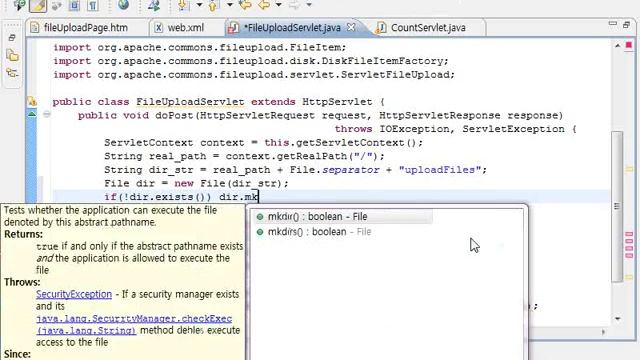Click the restore view icon in left sidebar
The image size is (640, 360).
[x=12, y=38]
